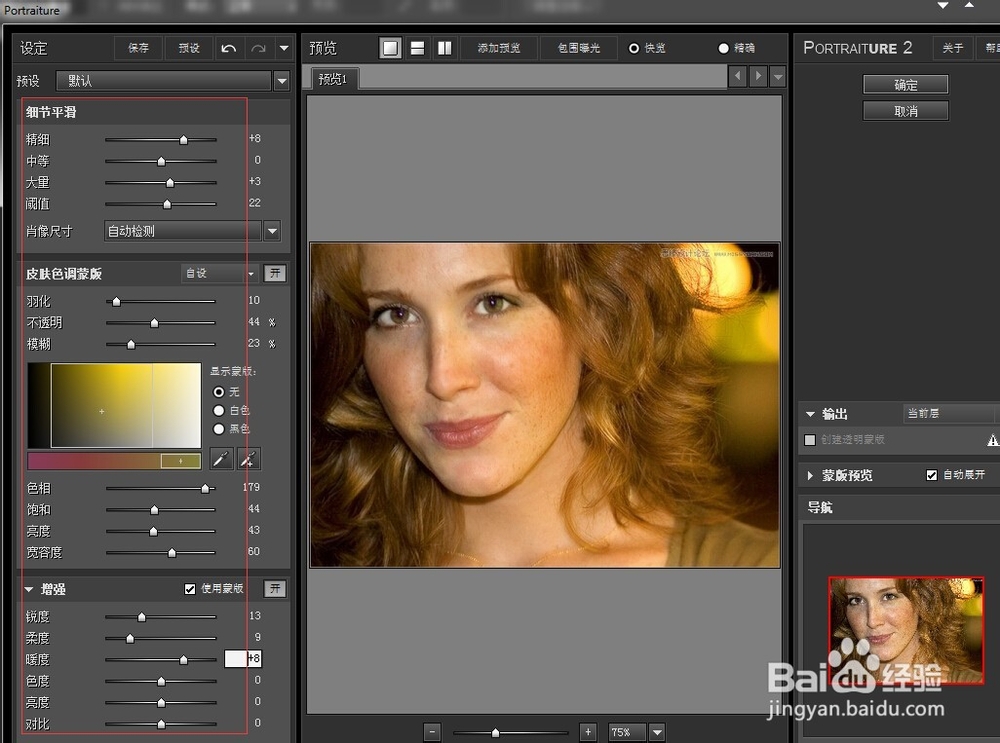This screenshot has width=1000, height=743.
Task: Click the bottom zoom slider handle
Action: (x=496, y=732)
